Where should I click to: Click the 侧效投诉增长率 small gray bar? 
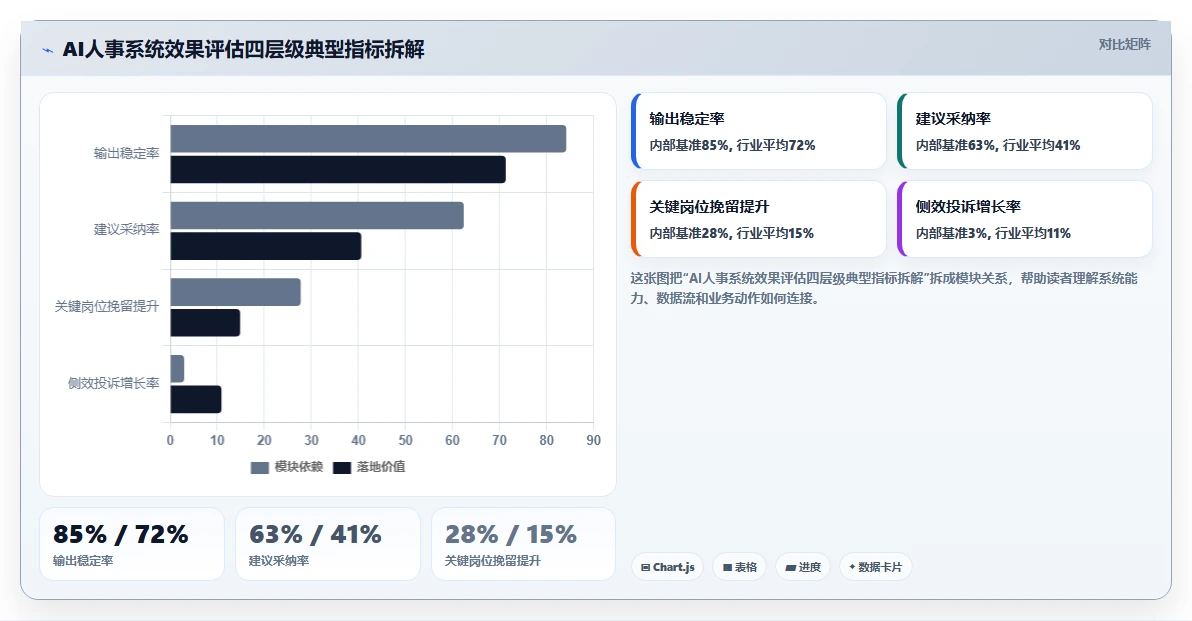177,369
